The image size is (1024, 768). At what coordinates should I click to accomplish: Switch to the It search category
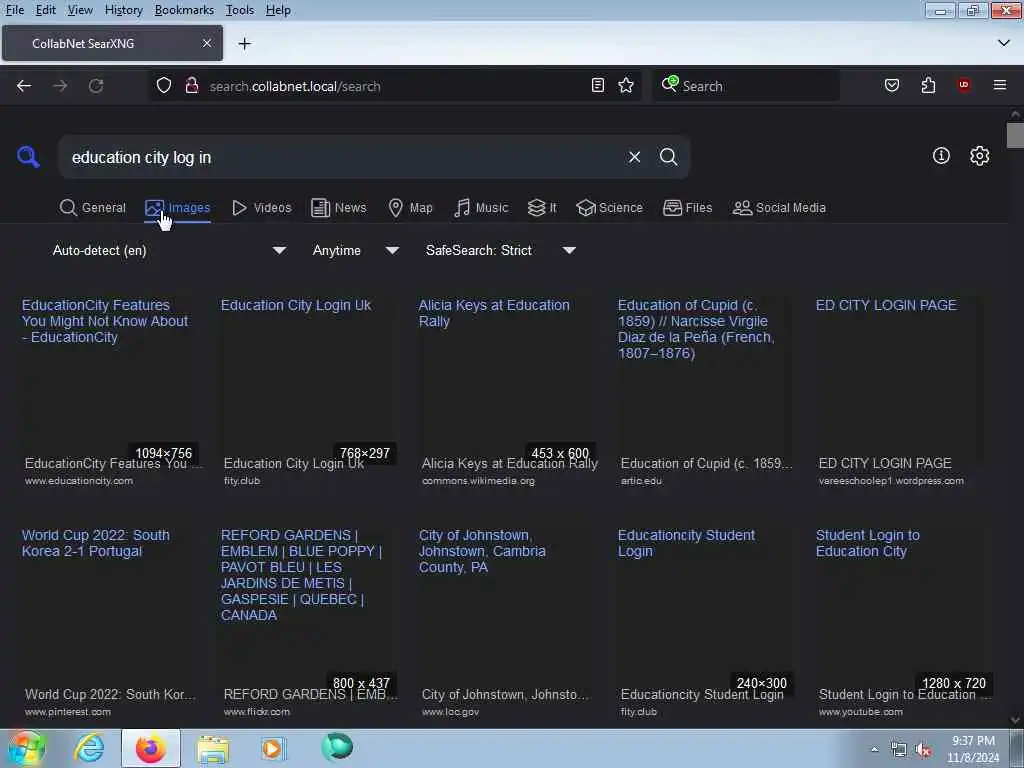click(542, 208)
